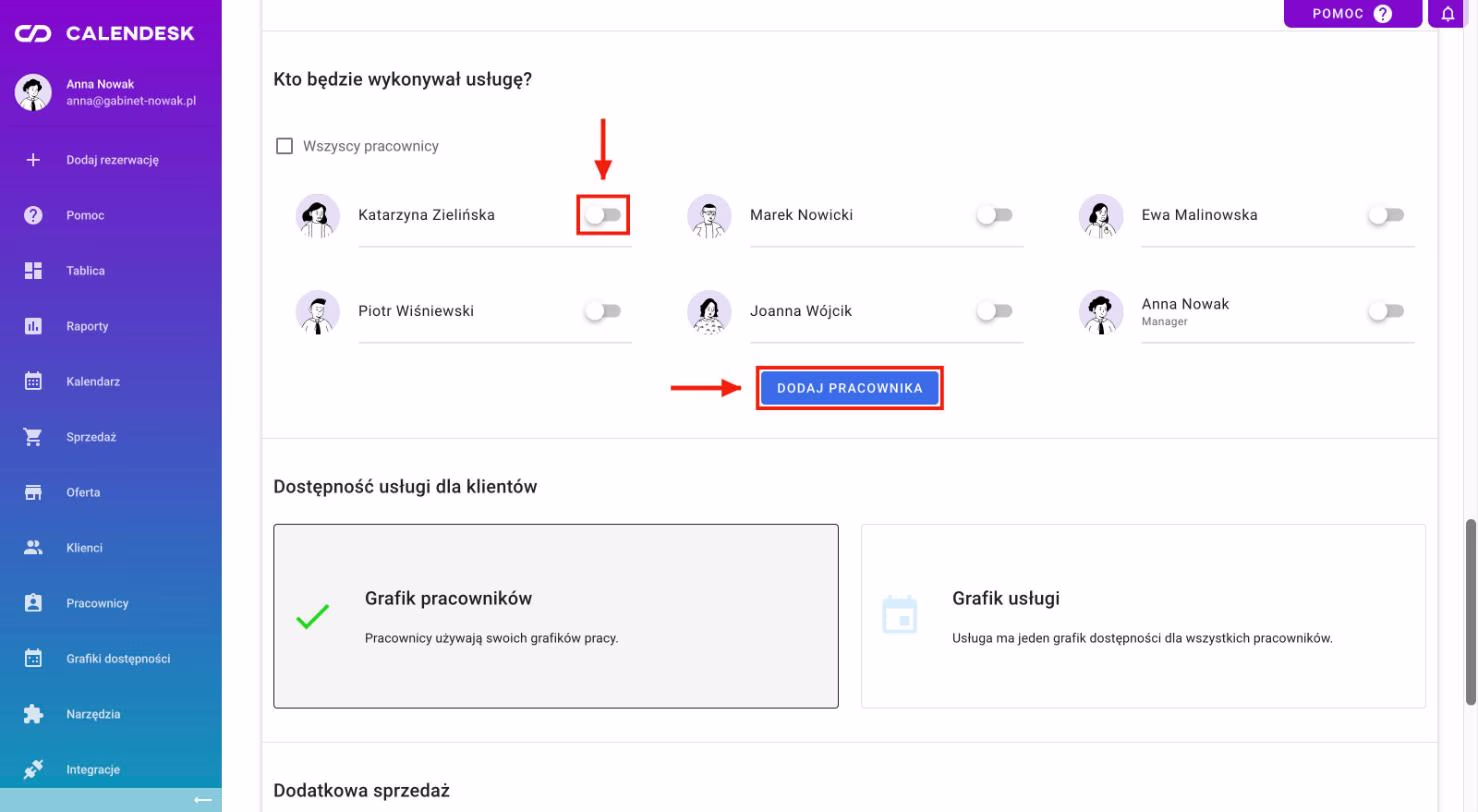Turn on Joanna Wójcik's switch
Viewport: 1478px width, 812px height.
[995, 311]
